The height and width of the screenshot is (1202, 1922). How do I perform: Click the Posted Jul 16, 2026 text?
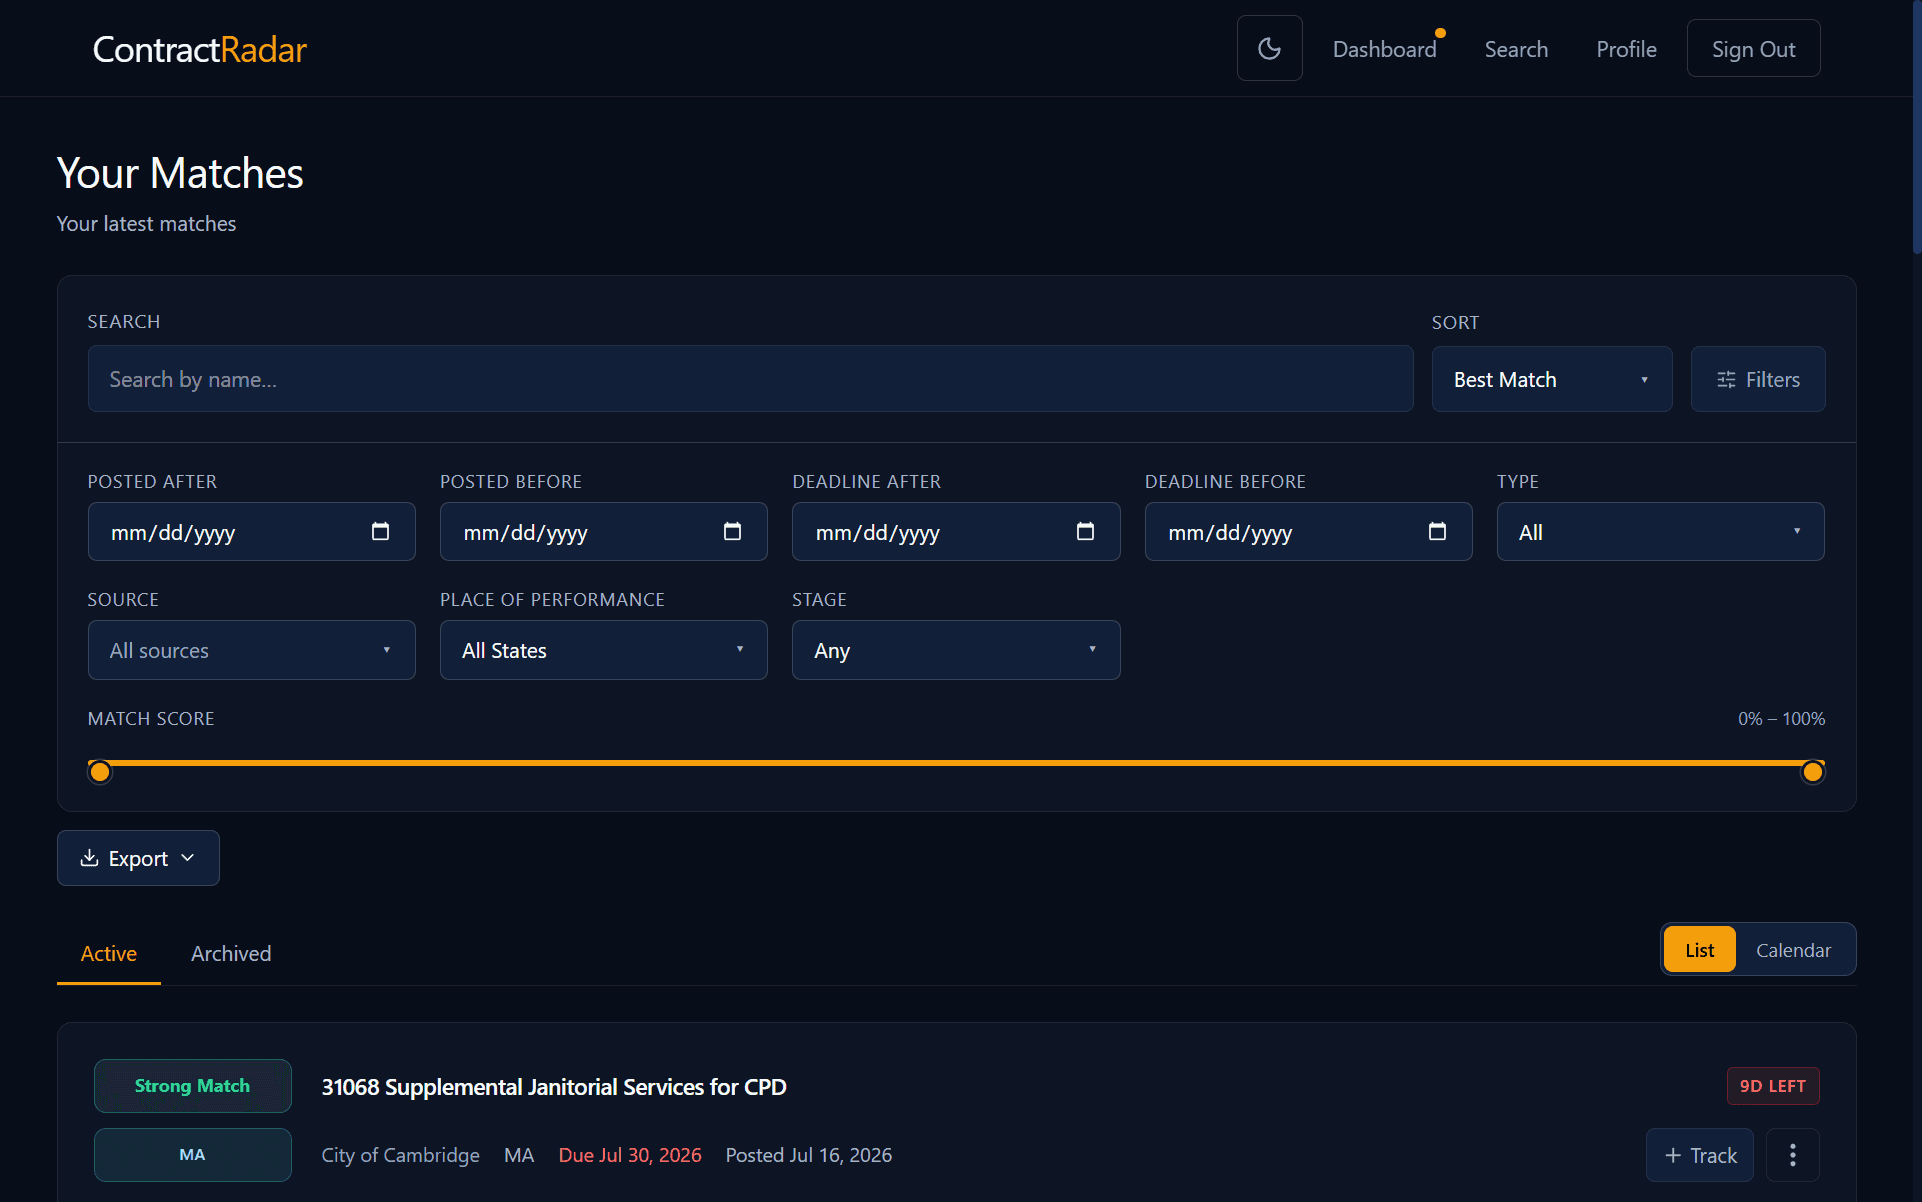click(808, 1155)
